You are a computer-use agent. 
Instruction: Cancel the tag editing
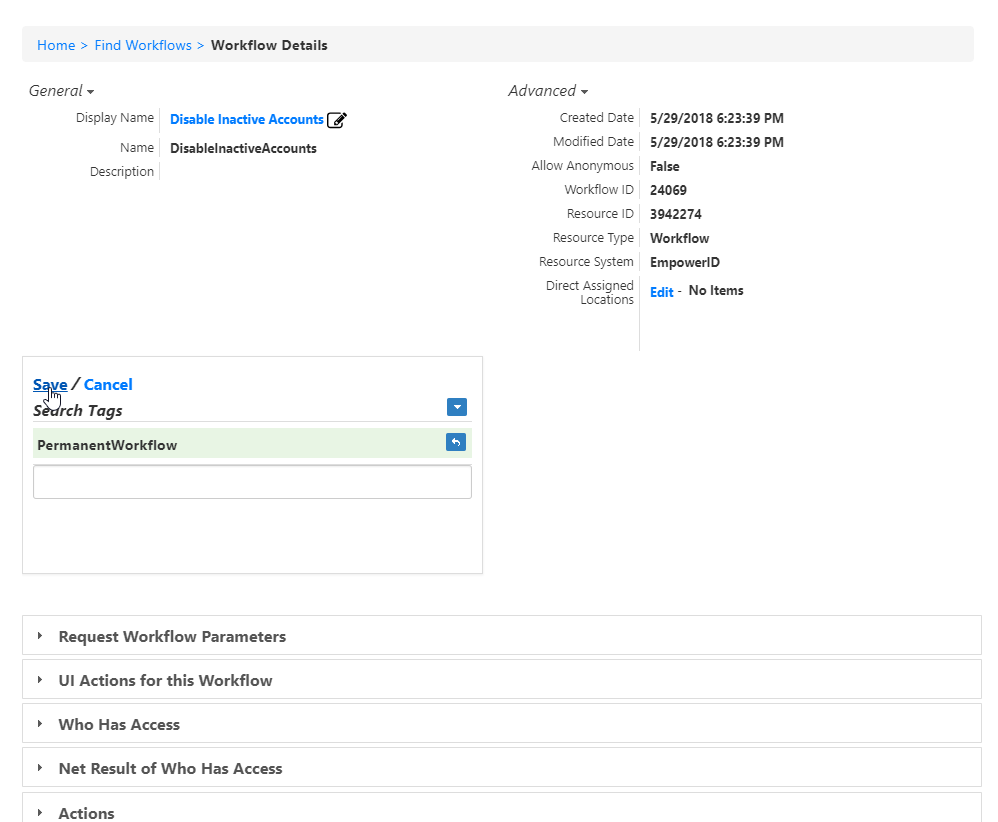(x=107, y=384)
